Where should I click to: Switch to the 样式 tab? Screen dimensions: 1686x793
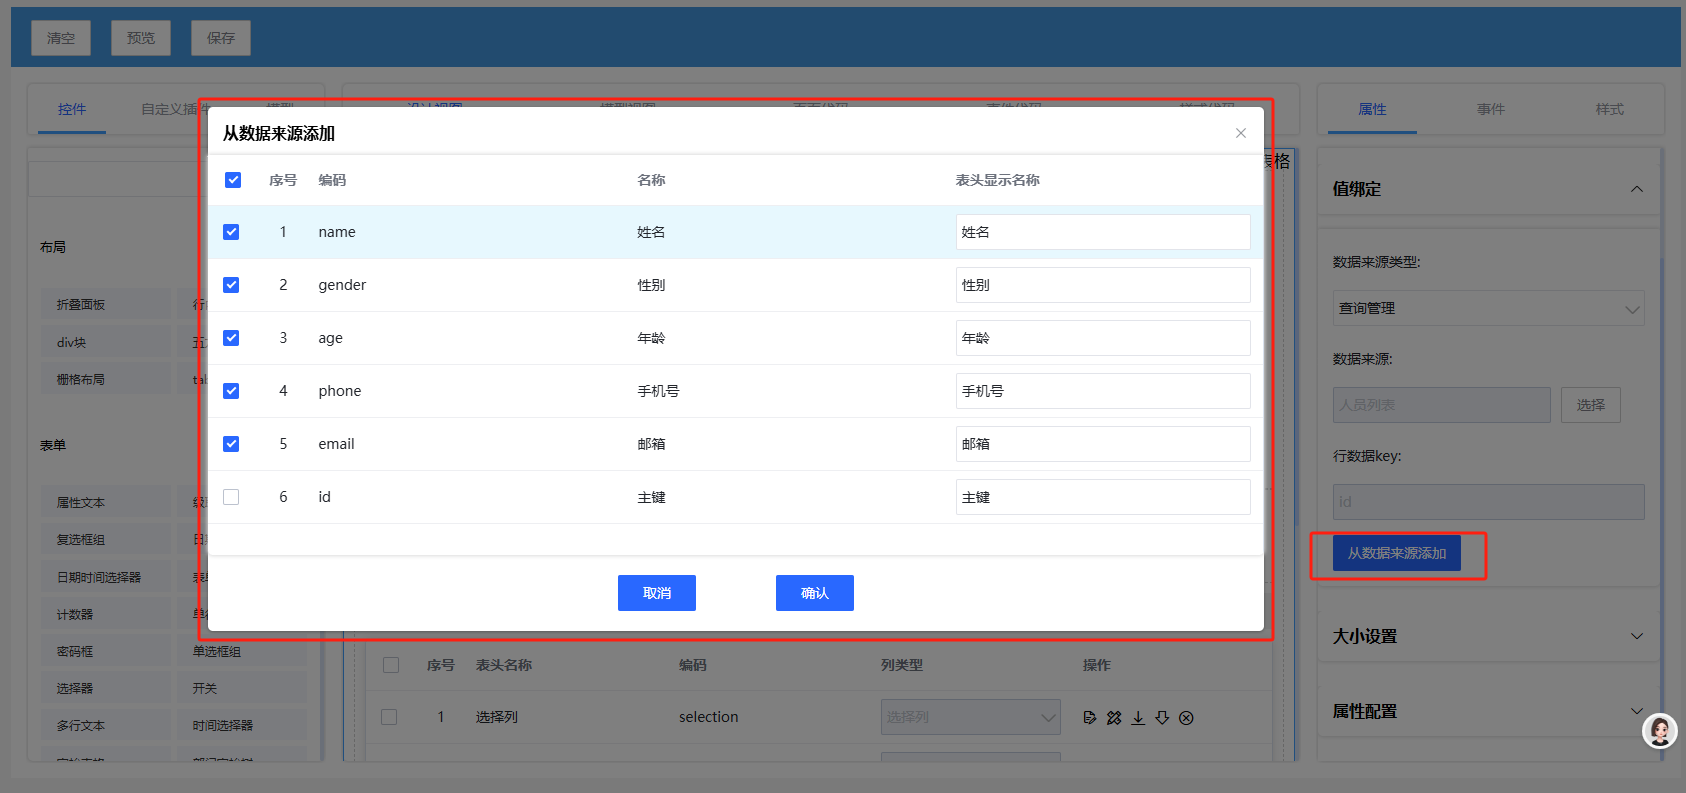(x=1609, y=109)
